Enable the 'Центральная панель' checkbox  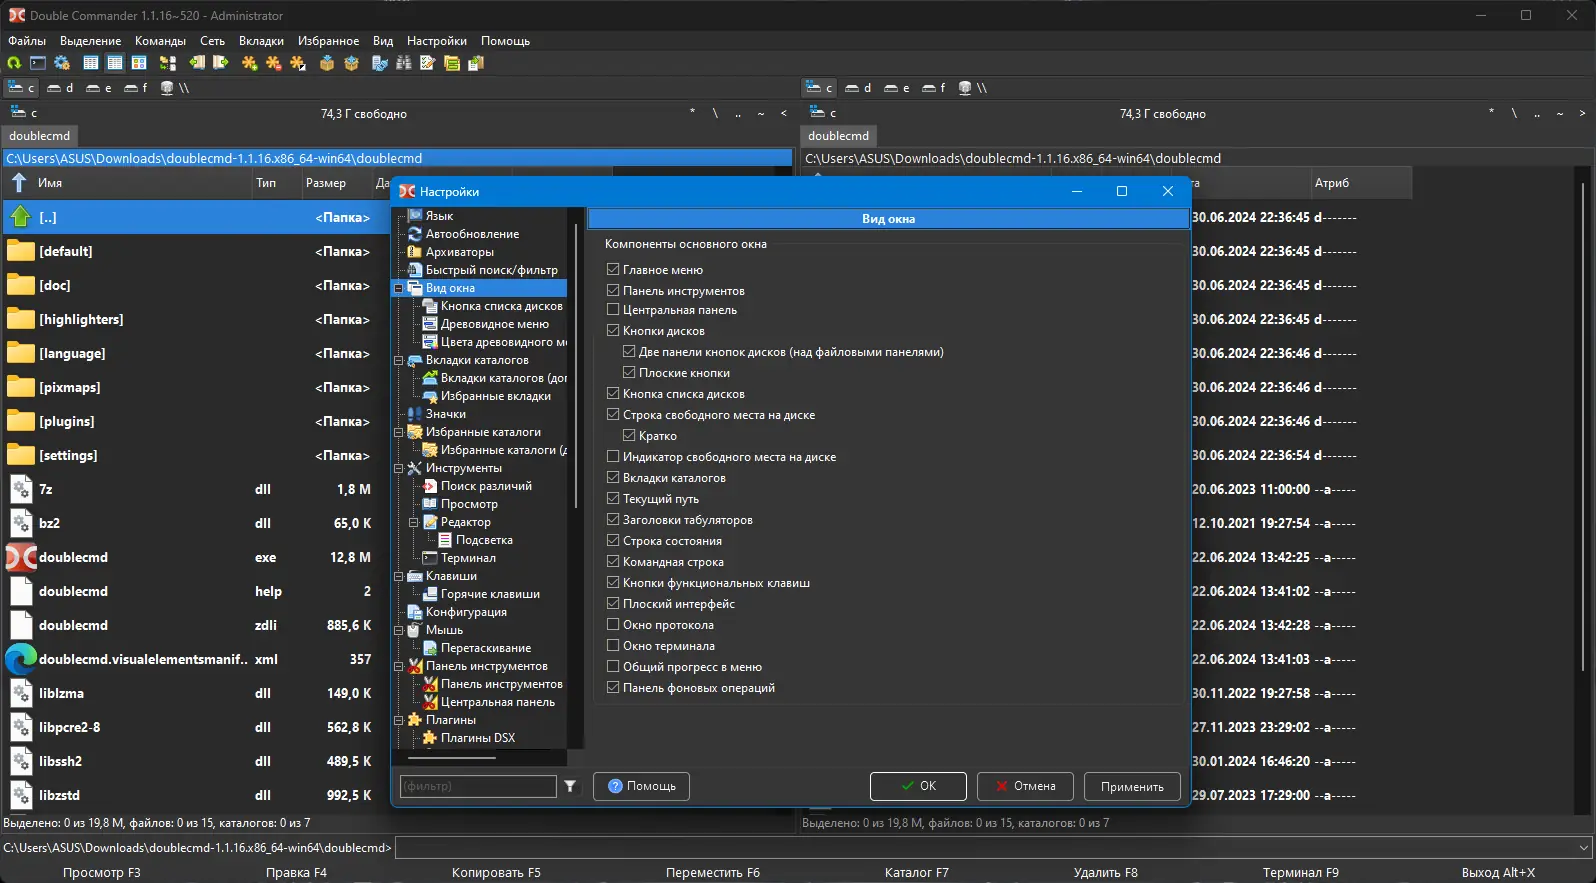tap(613, 310)
